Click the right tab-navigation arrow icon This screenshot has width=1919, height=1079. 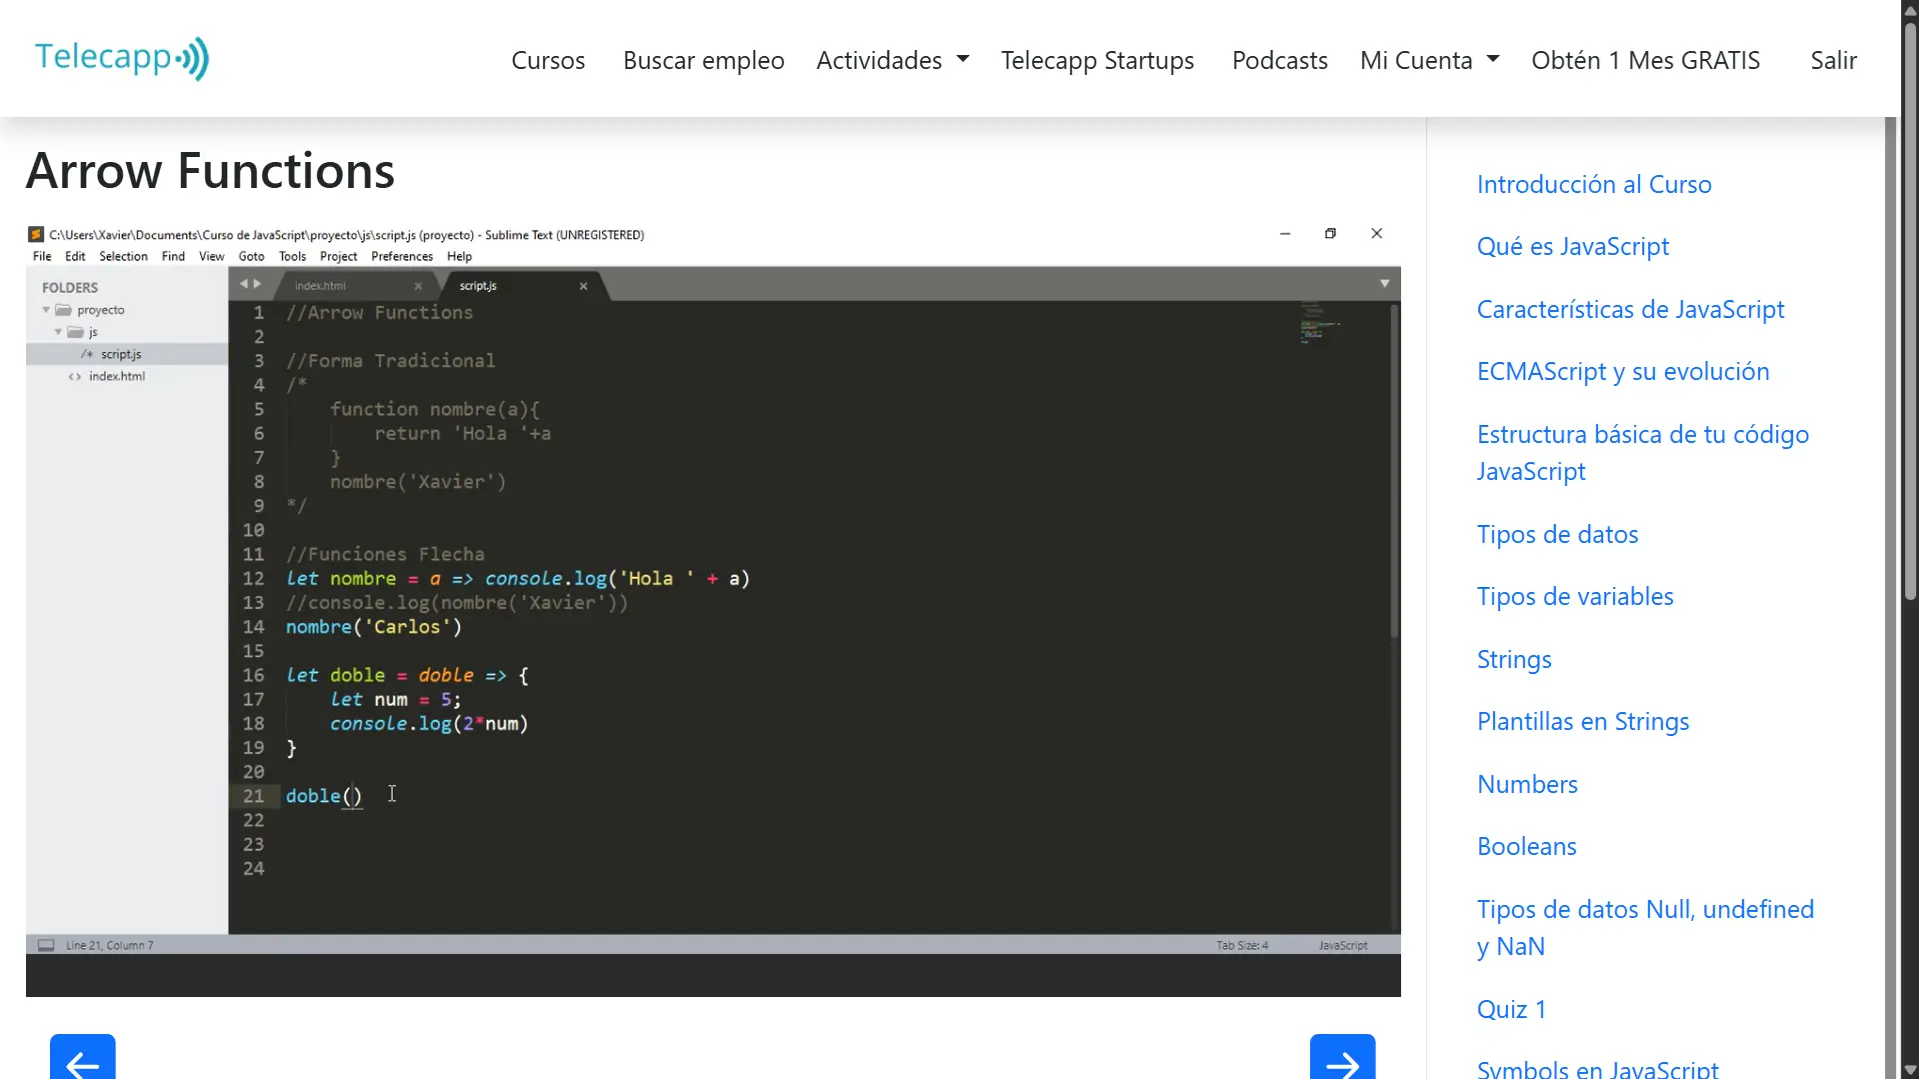pos(257,283)
